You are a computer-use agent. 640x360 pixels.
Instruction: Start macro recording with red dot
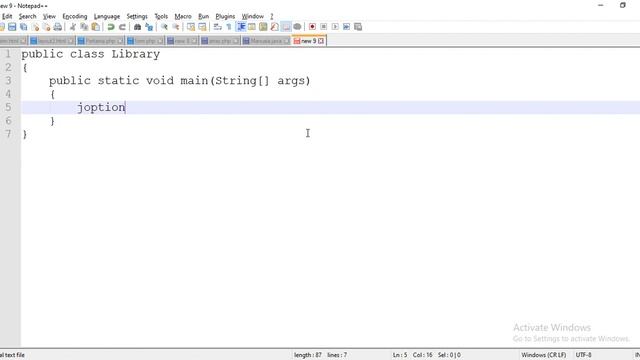312,27
